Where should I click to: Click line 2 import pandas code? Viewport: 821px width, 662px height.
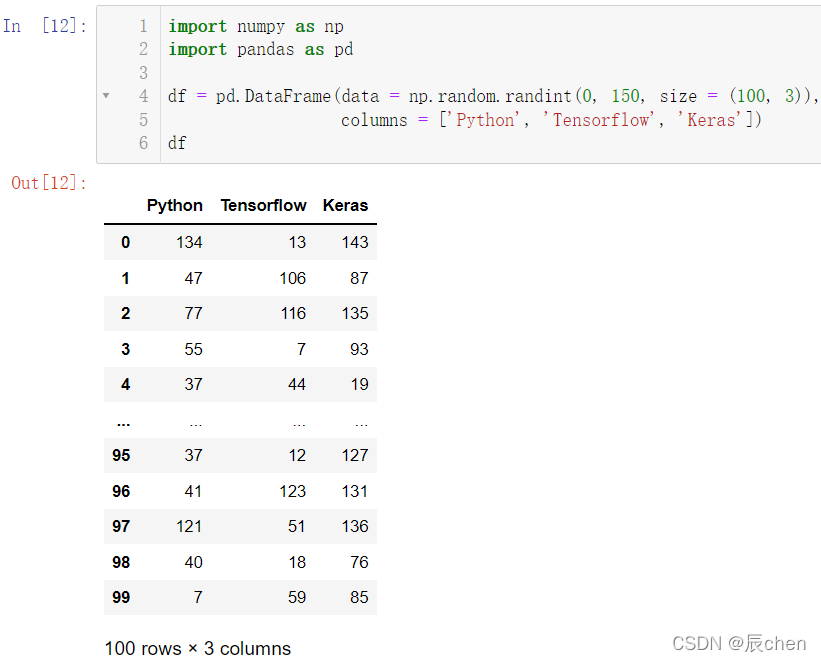[261, 49]
